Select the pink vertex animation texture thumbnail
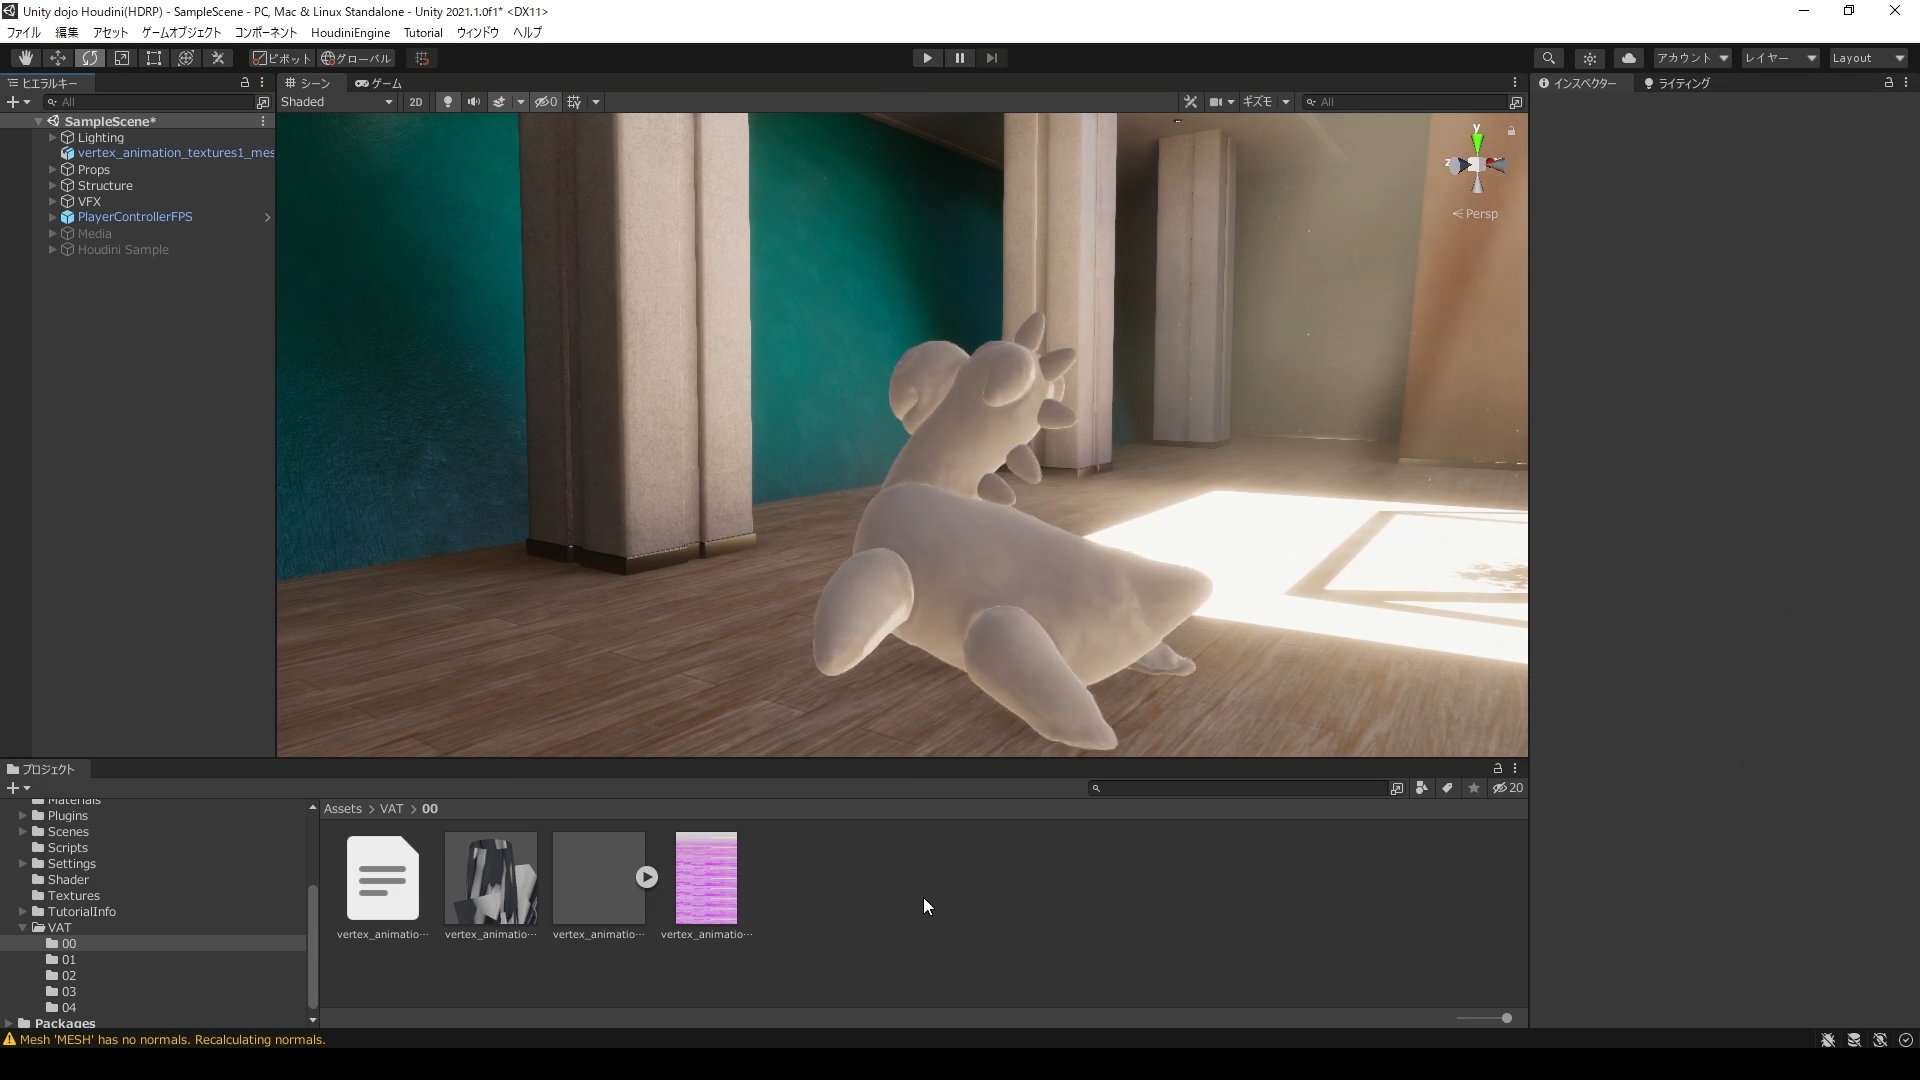Image resolution: width=1920 pixels, height=1080 pixels. tap(706, 878)
